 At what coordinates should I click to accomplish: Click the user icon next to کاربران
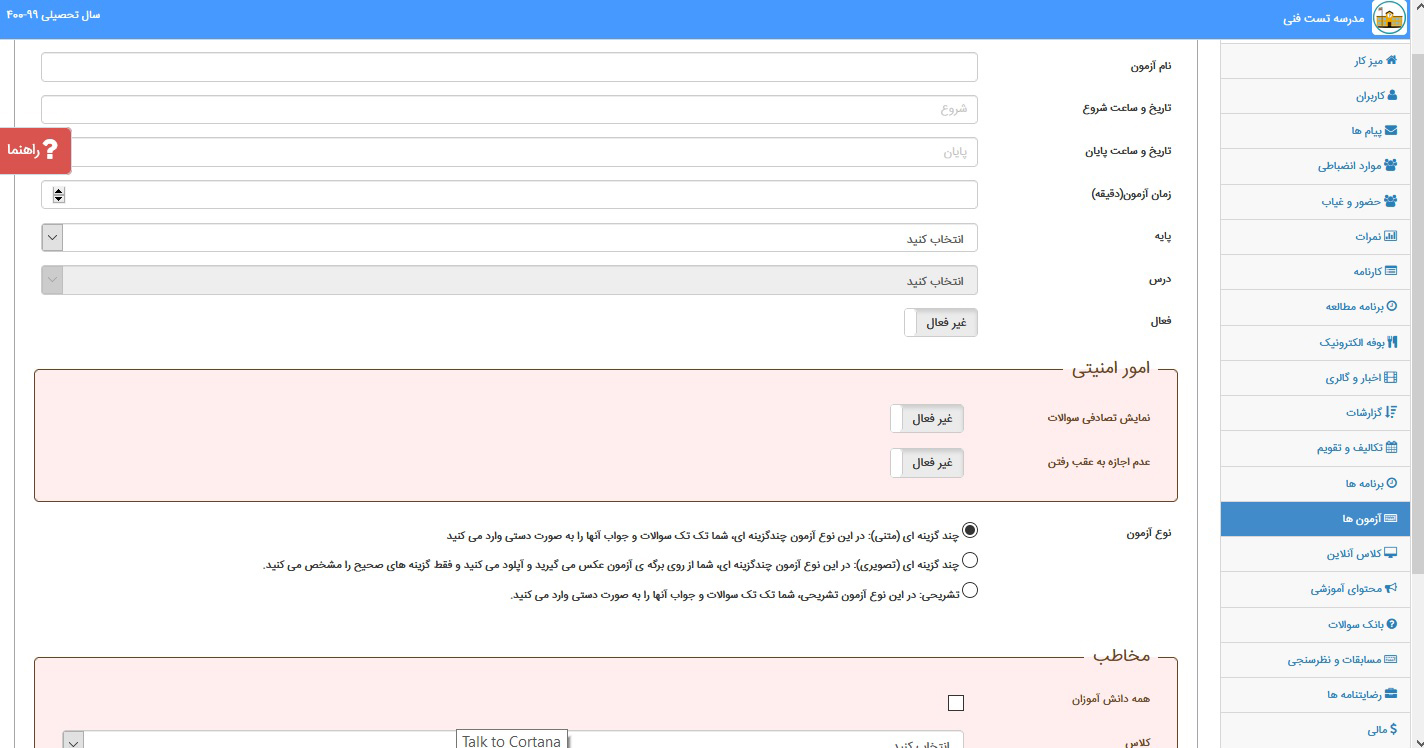pos(1391,96)
